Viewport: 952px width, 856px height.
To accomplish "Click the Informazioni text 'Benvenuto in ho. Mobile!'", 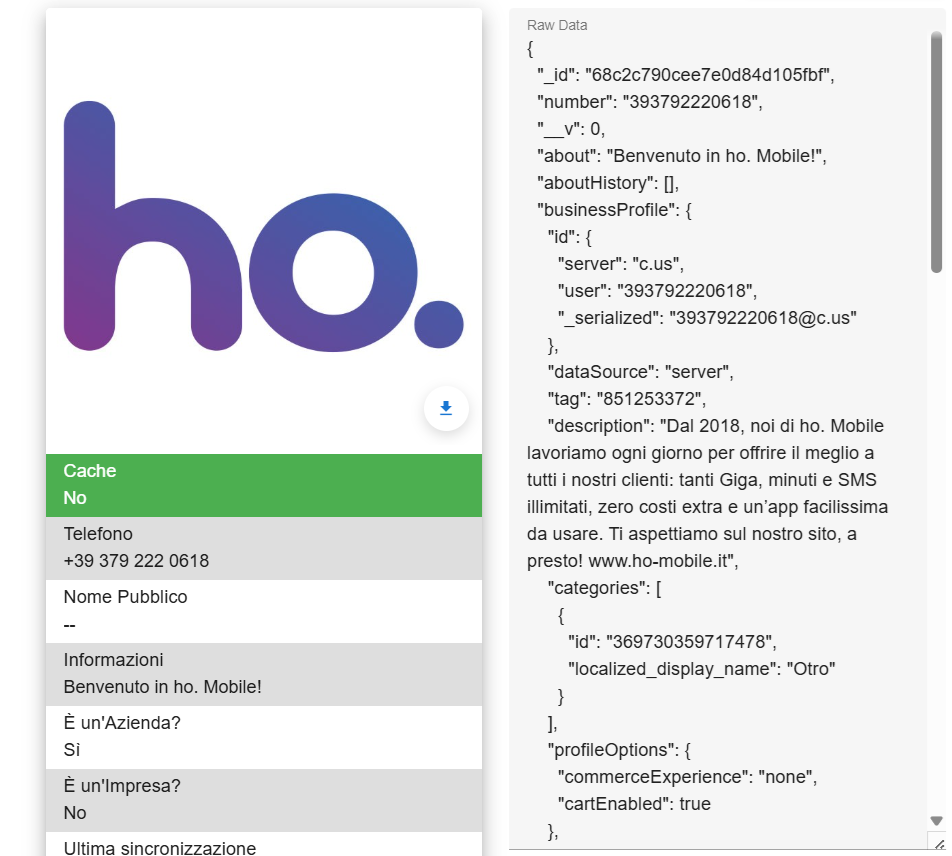I will coord(162,687).
